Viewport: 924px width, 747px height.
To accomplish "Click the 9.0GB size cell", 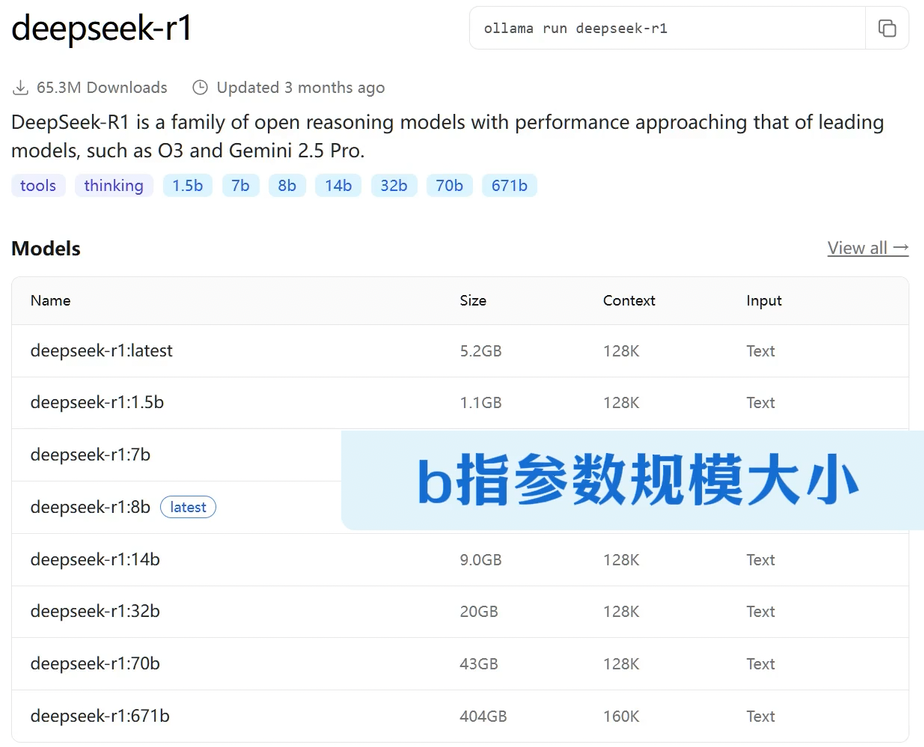I will (x=481, y=560).
